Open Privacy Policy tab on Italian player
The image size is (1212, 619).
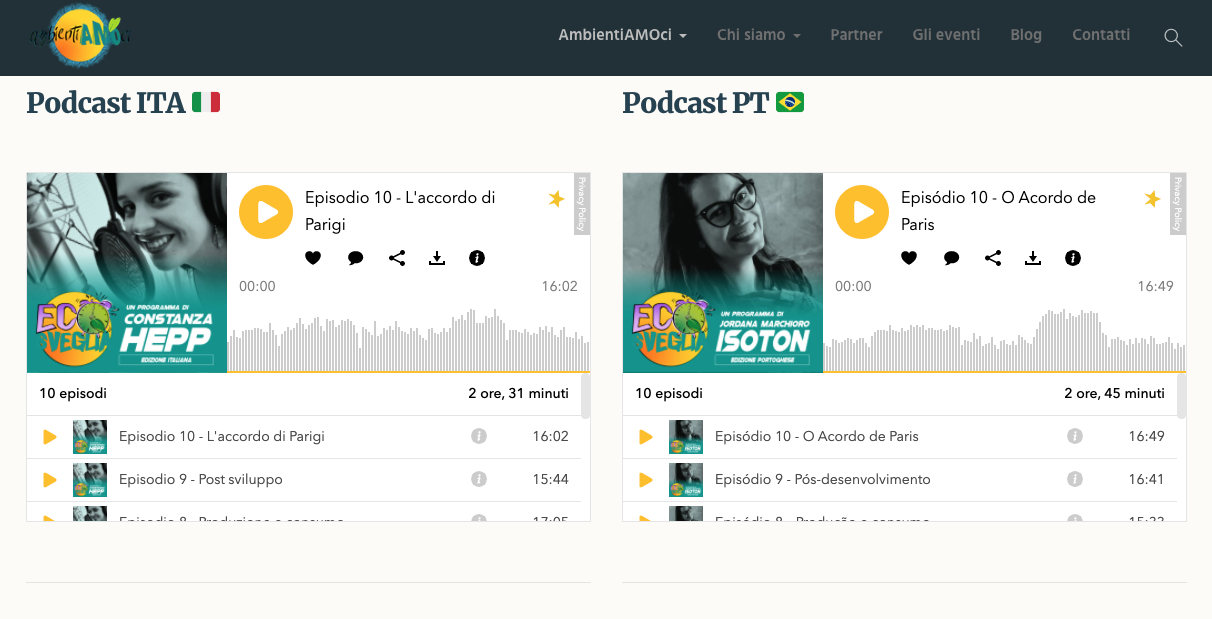coord(582,204)
